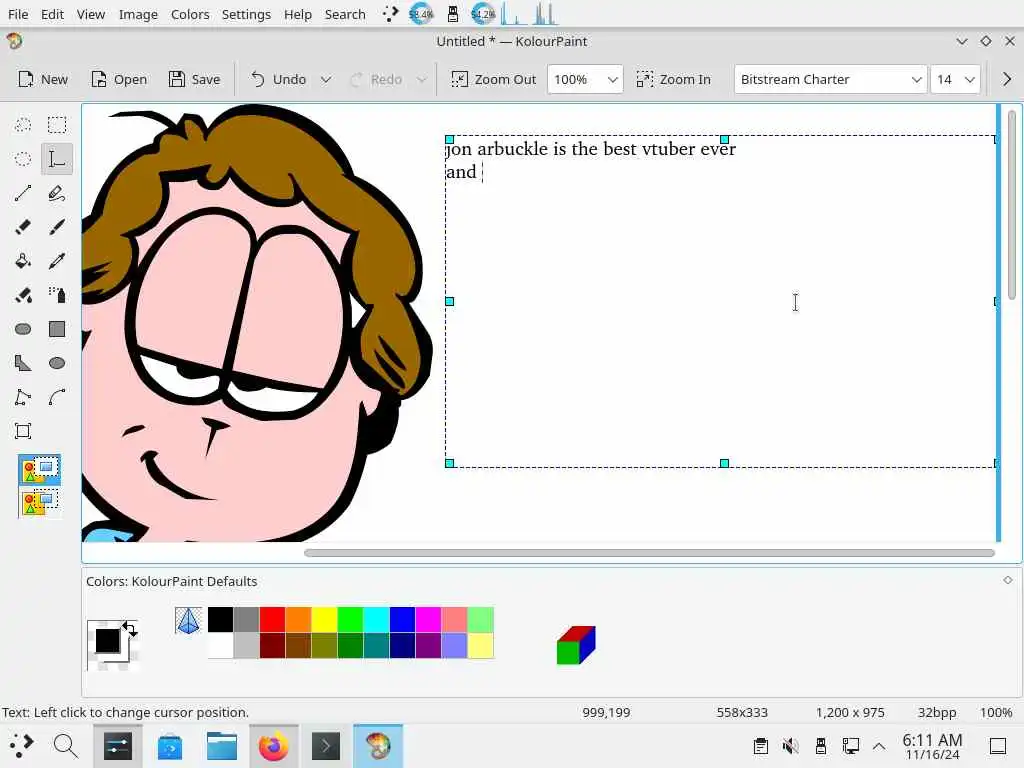Open the application launcher in taskbar
This screenshot has width=1024, height=768.
click(22, 745)
